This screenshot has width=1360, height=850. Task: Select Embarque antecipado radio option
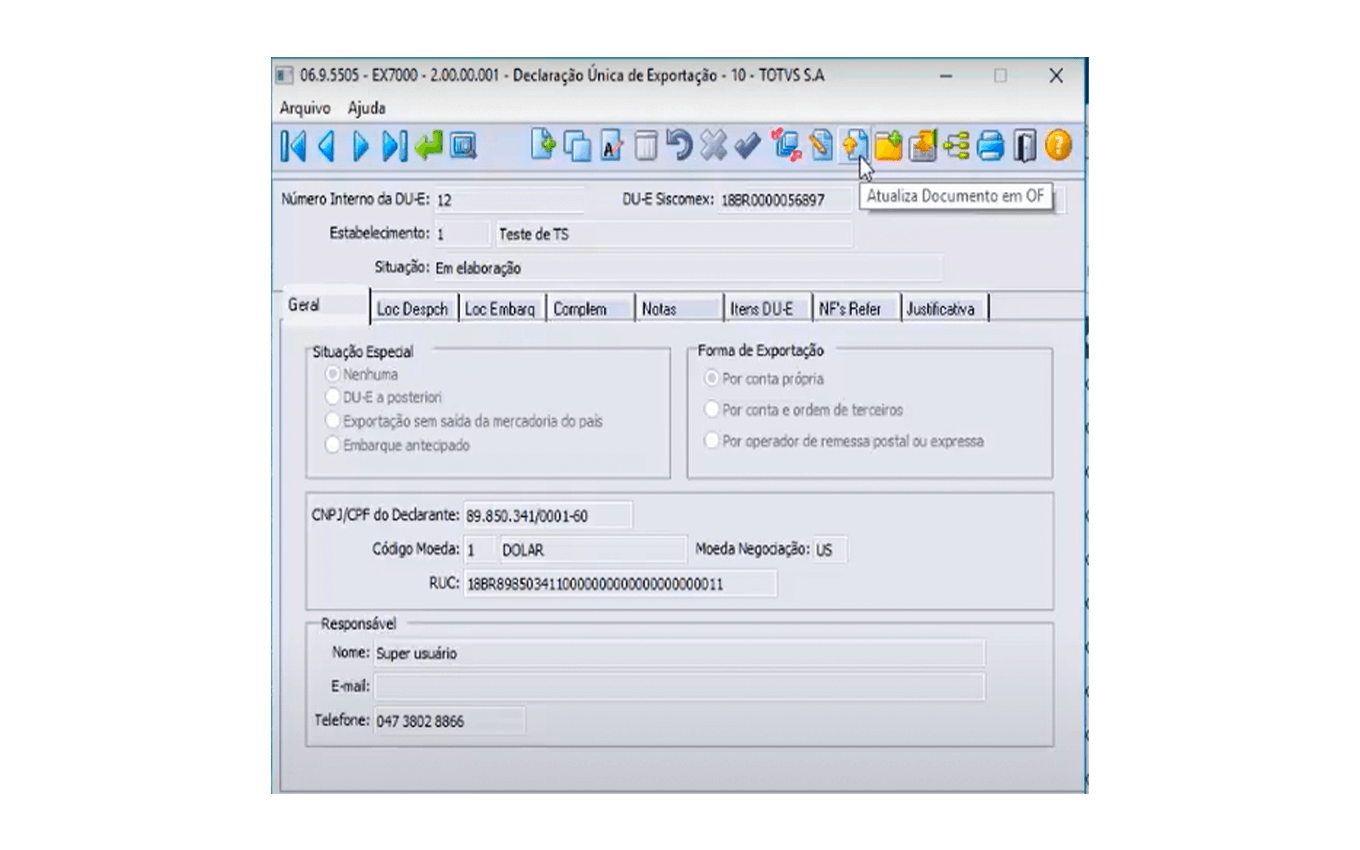pyautogui.click(x=333, y=446)
